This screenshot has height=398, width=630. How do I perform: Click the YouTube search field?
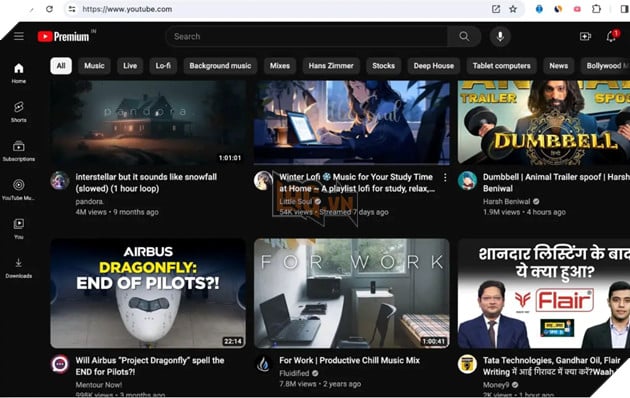tap(307, 37)
